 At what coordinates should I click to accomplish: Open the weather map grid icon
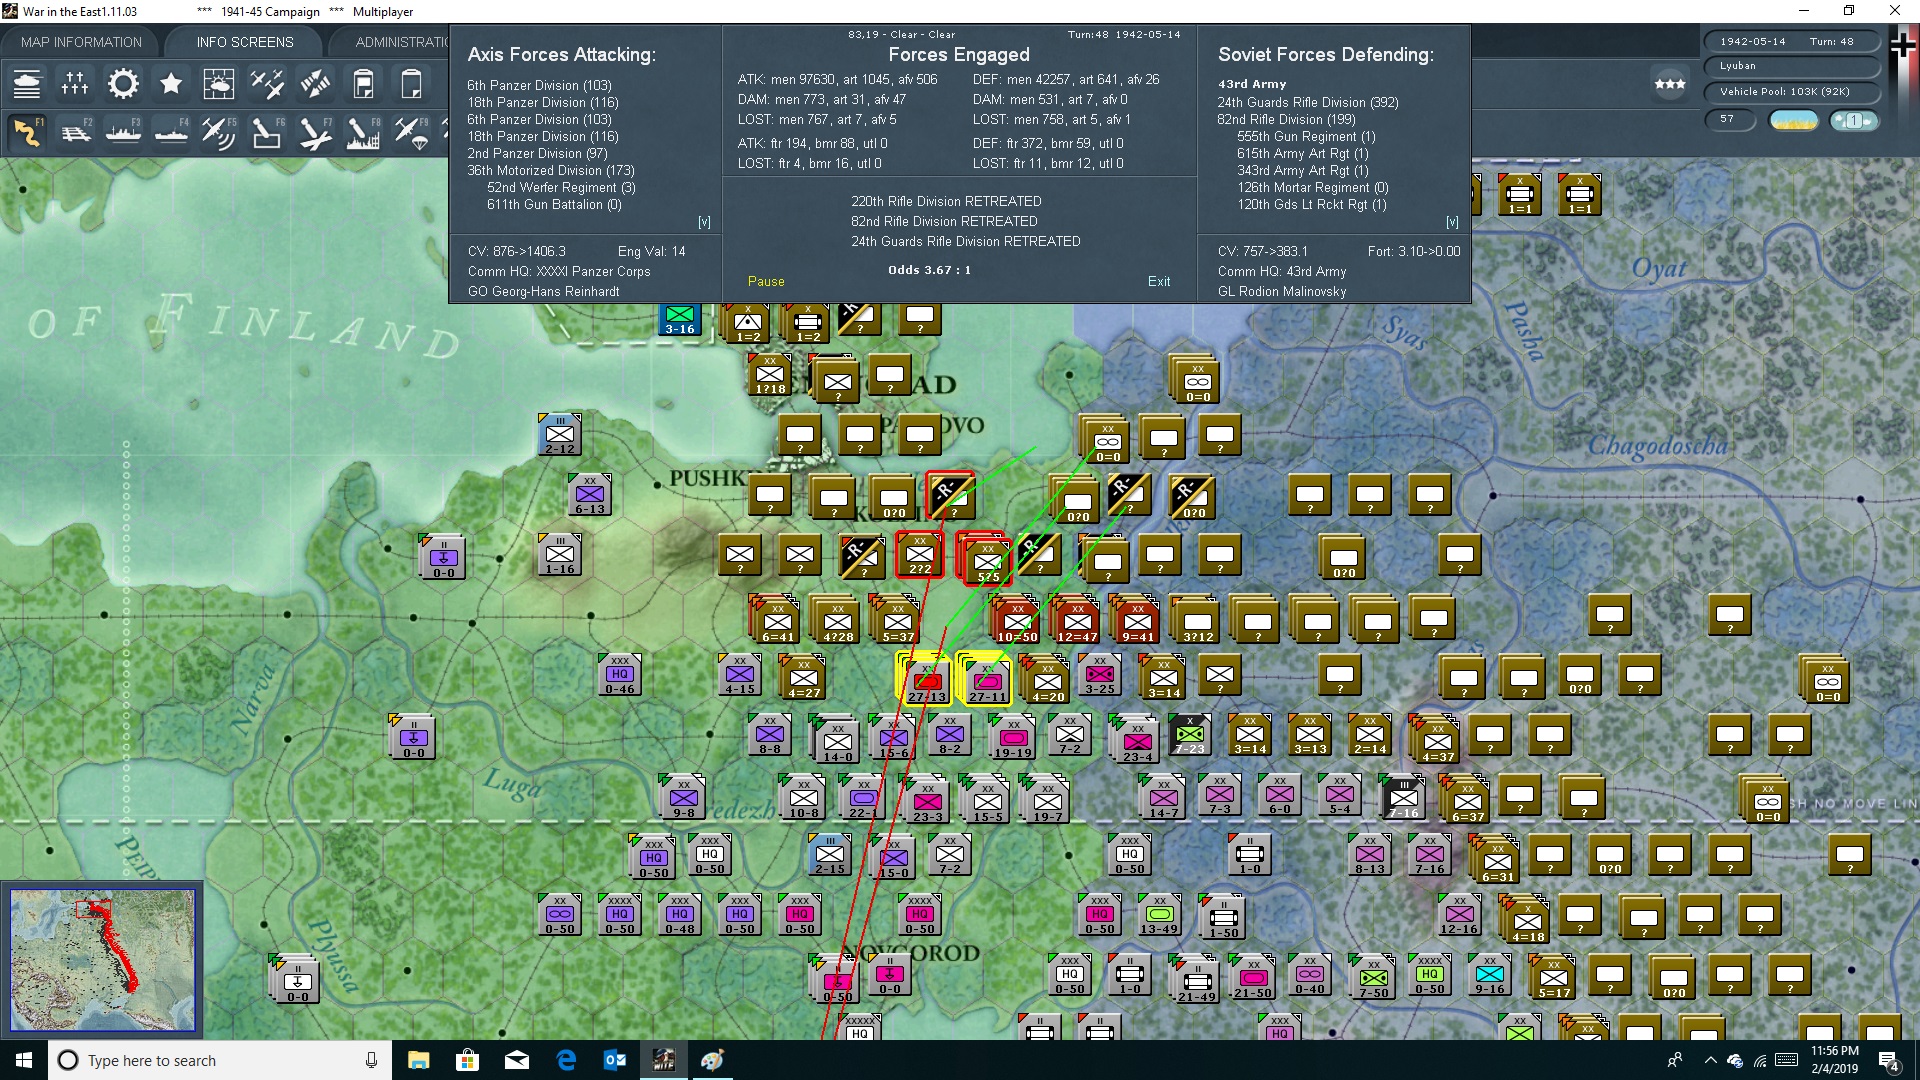(218, 84)
